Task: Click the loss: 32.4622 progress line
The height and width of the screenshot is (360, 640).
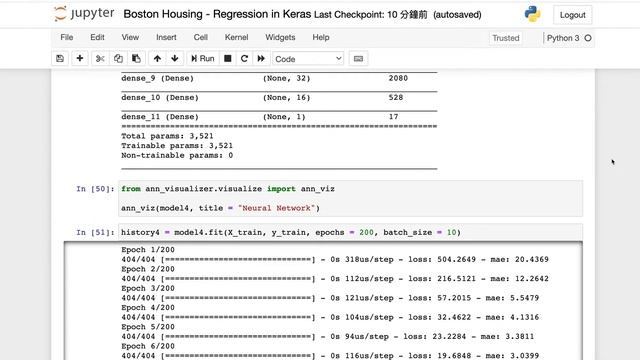Action: click(x=330, y=317)
